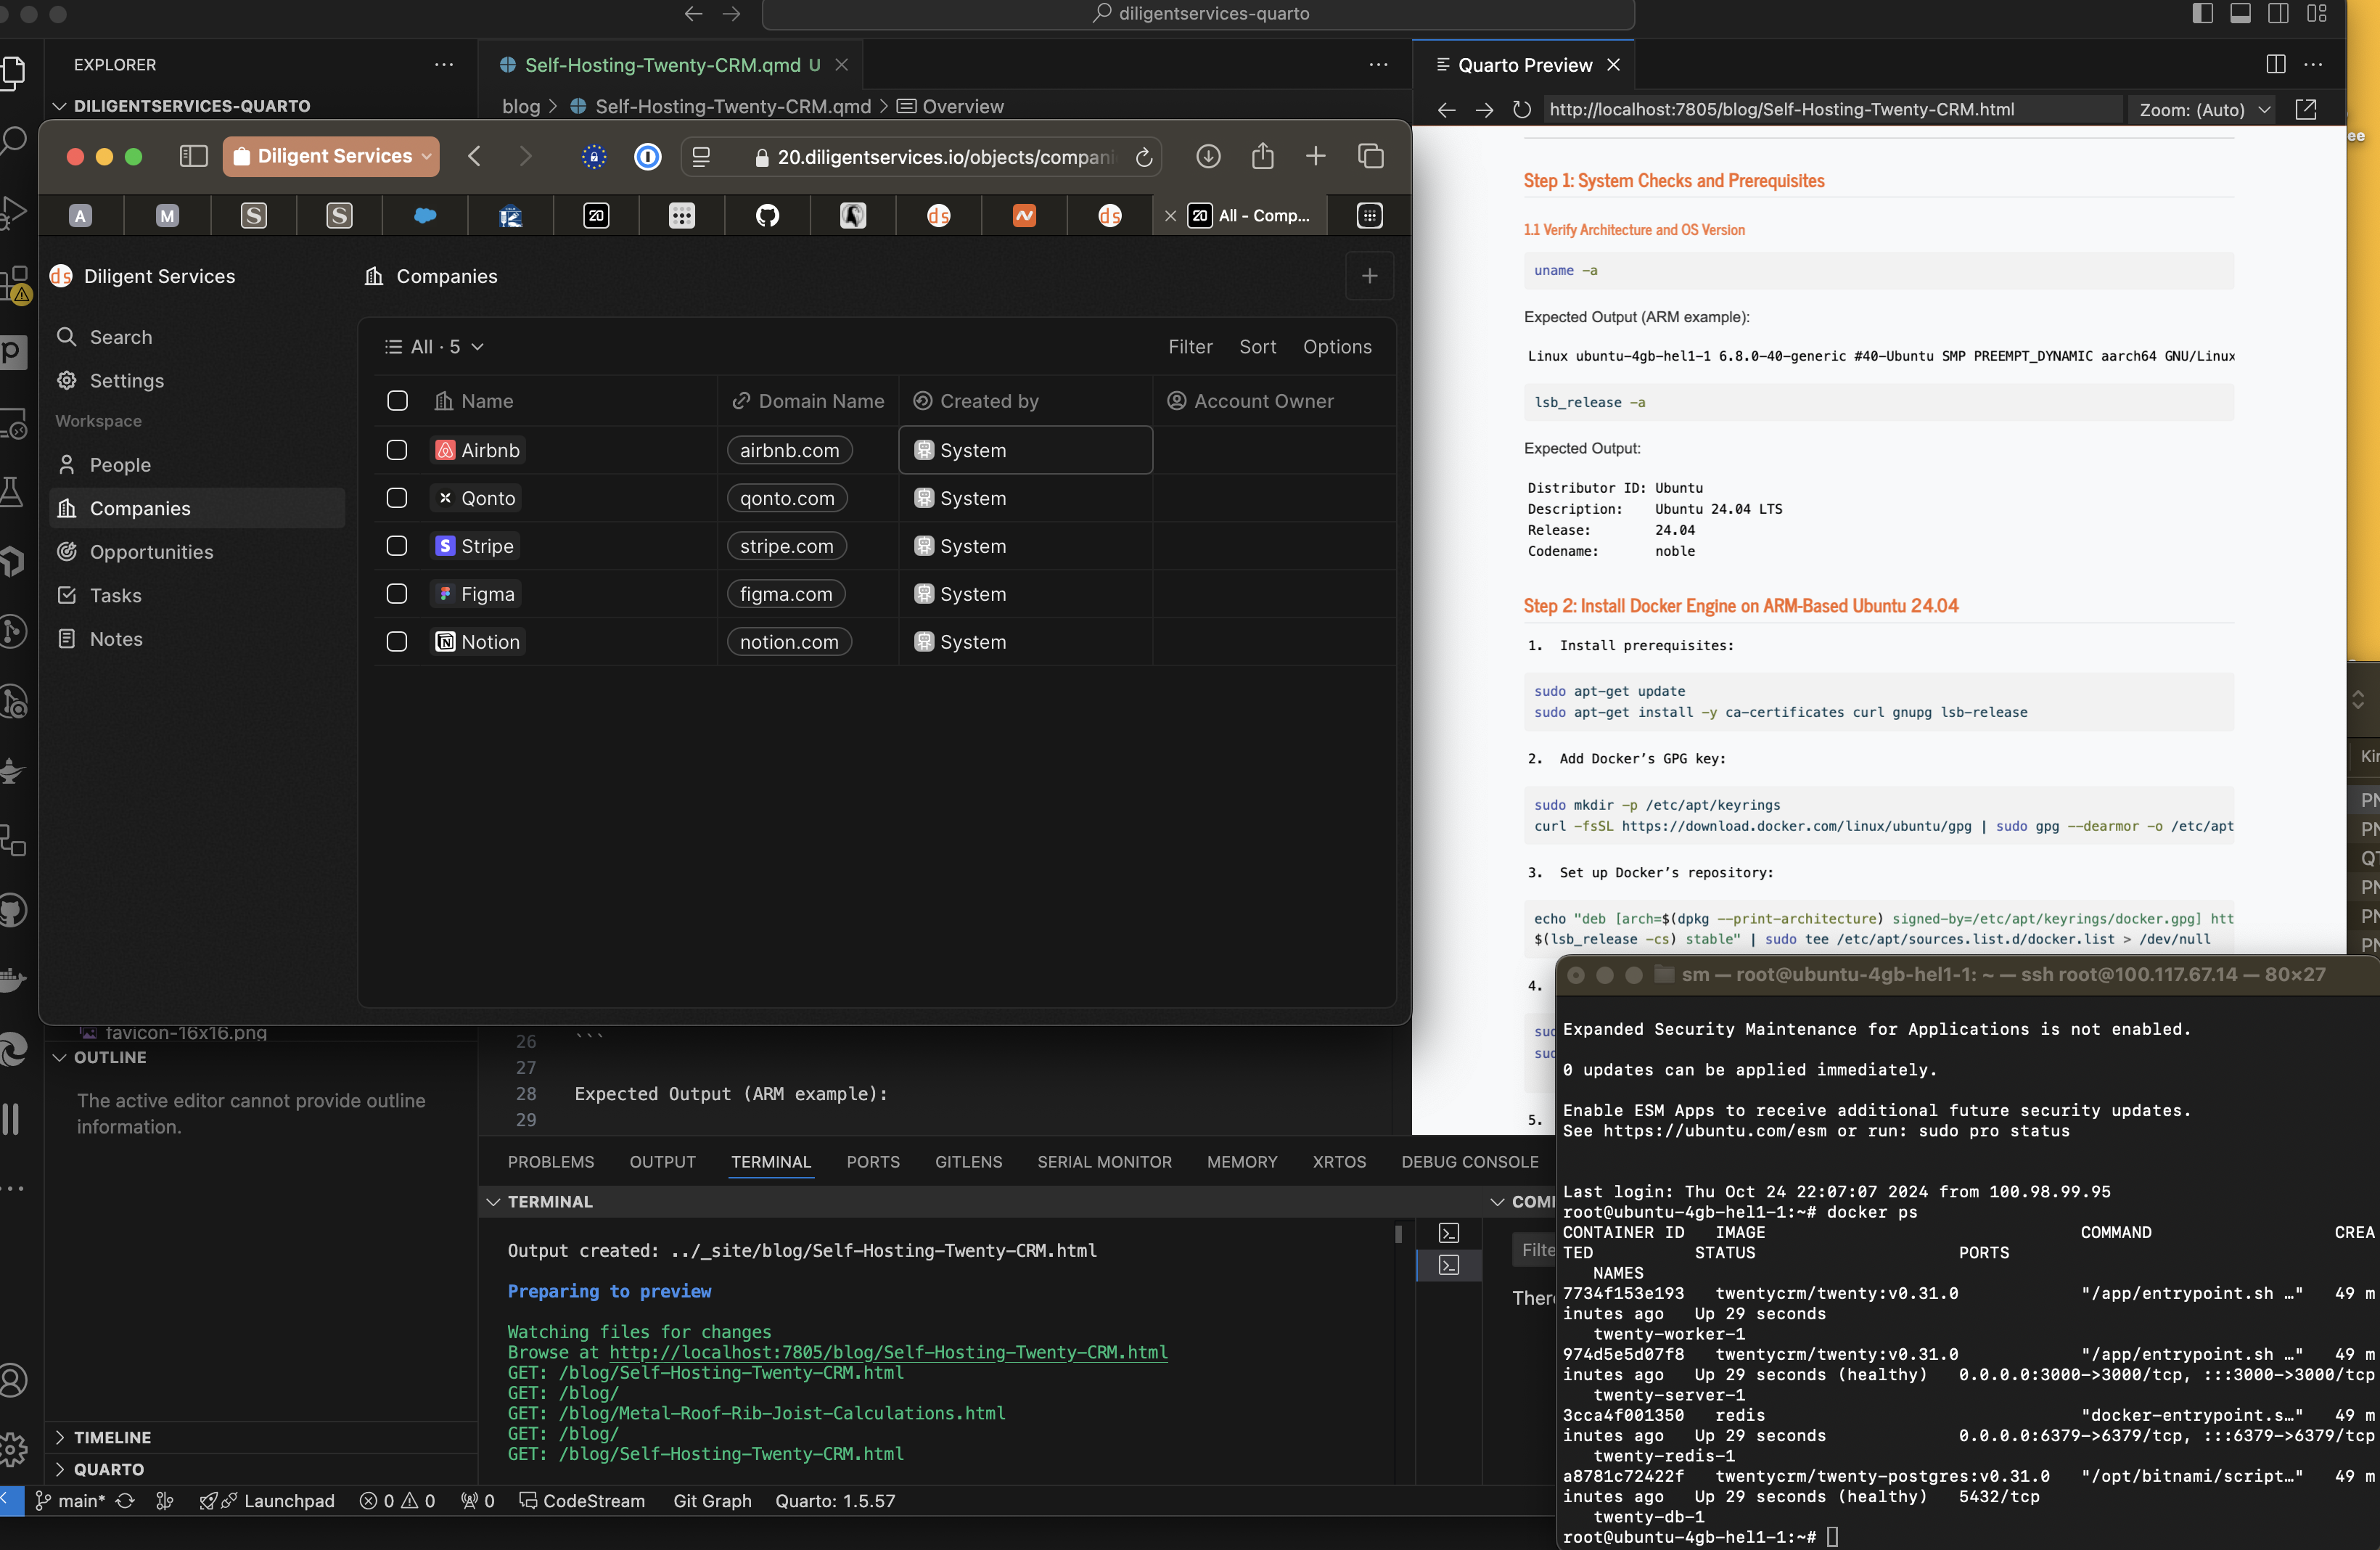2380x1550 pixels.
Task: Click Filter in Companies view
Action: coord(1190,346)
